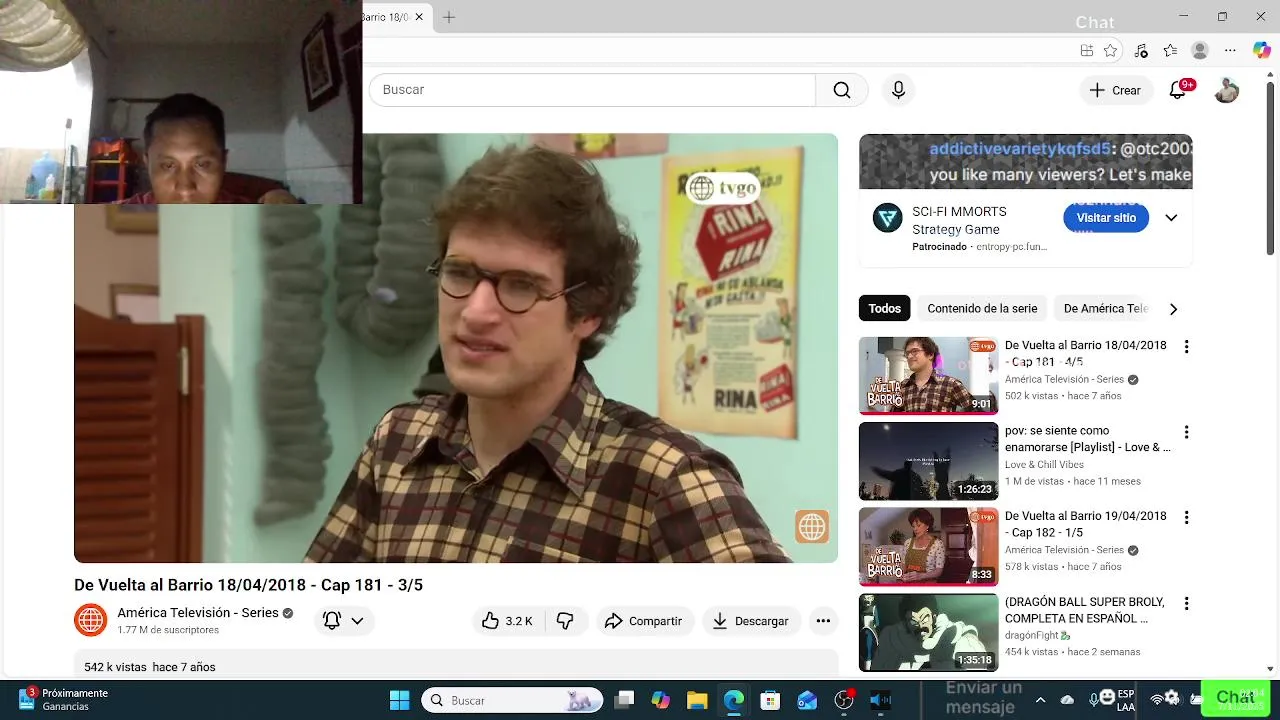Screen dimensions: 1280x720
Task: Show hidden system tray icons chevron
Action: click(1040, 700)
